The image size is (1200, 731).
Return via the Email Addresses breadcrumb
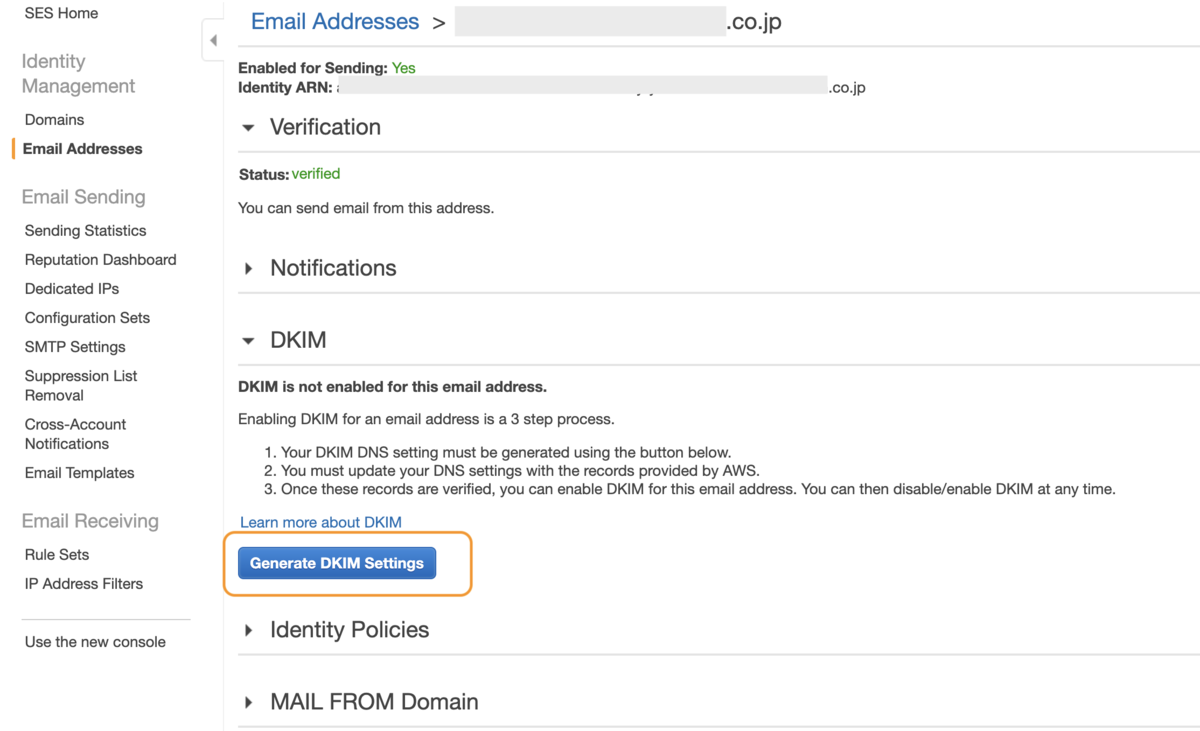(334, 21)
